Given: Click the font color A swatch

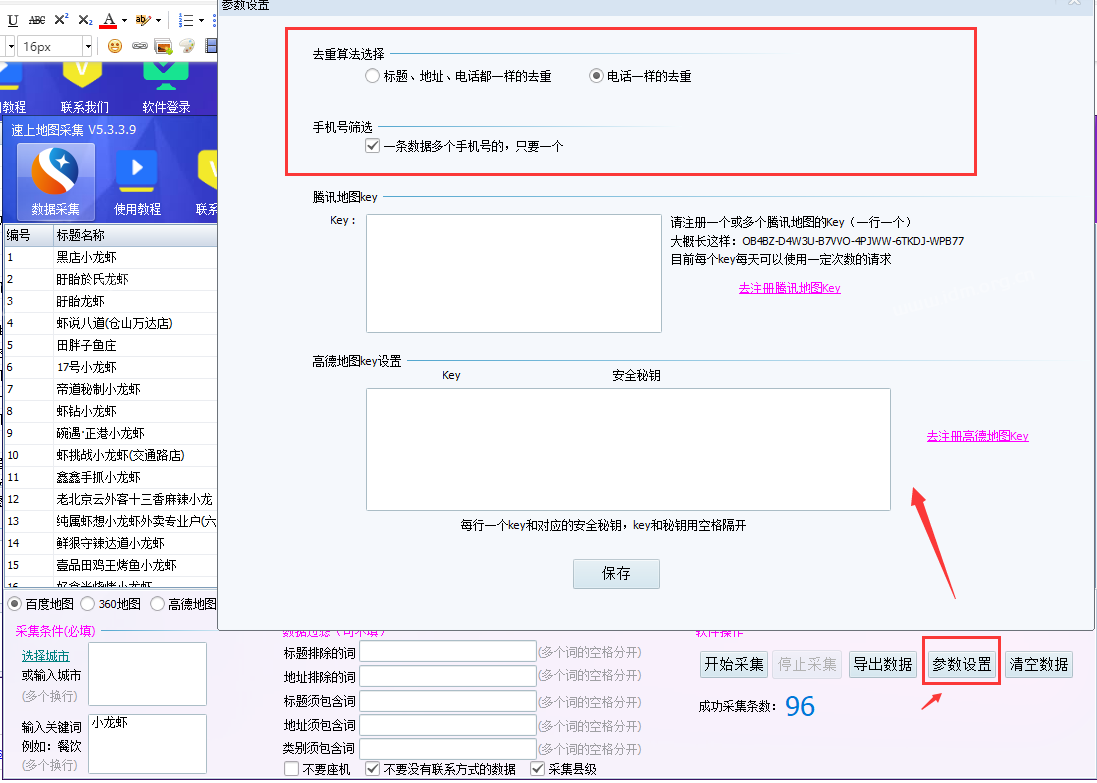Looking at the screenshot, I should click(x=108, y=20).
